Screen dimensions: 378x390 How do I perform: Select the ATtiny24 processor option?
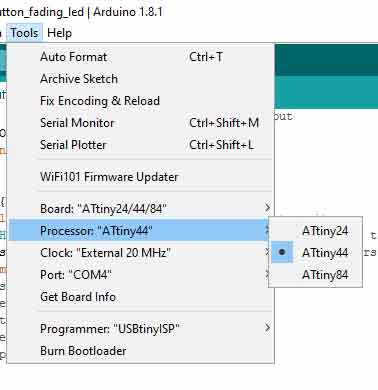point(316,231)
